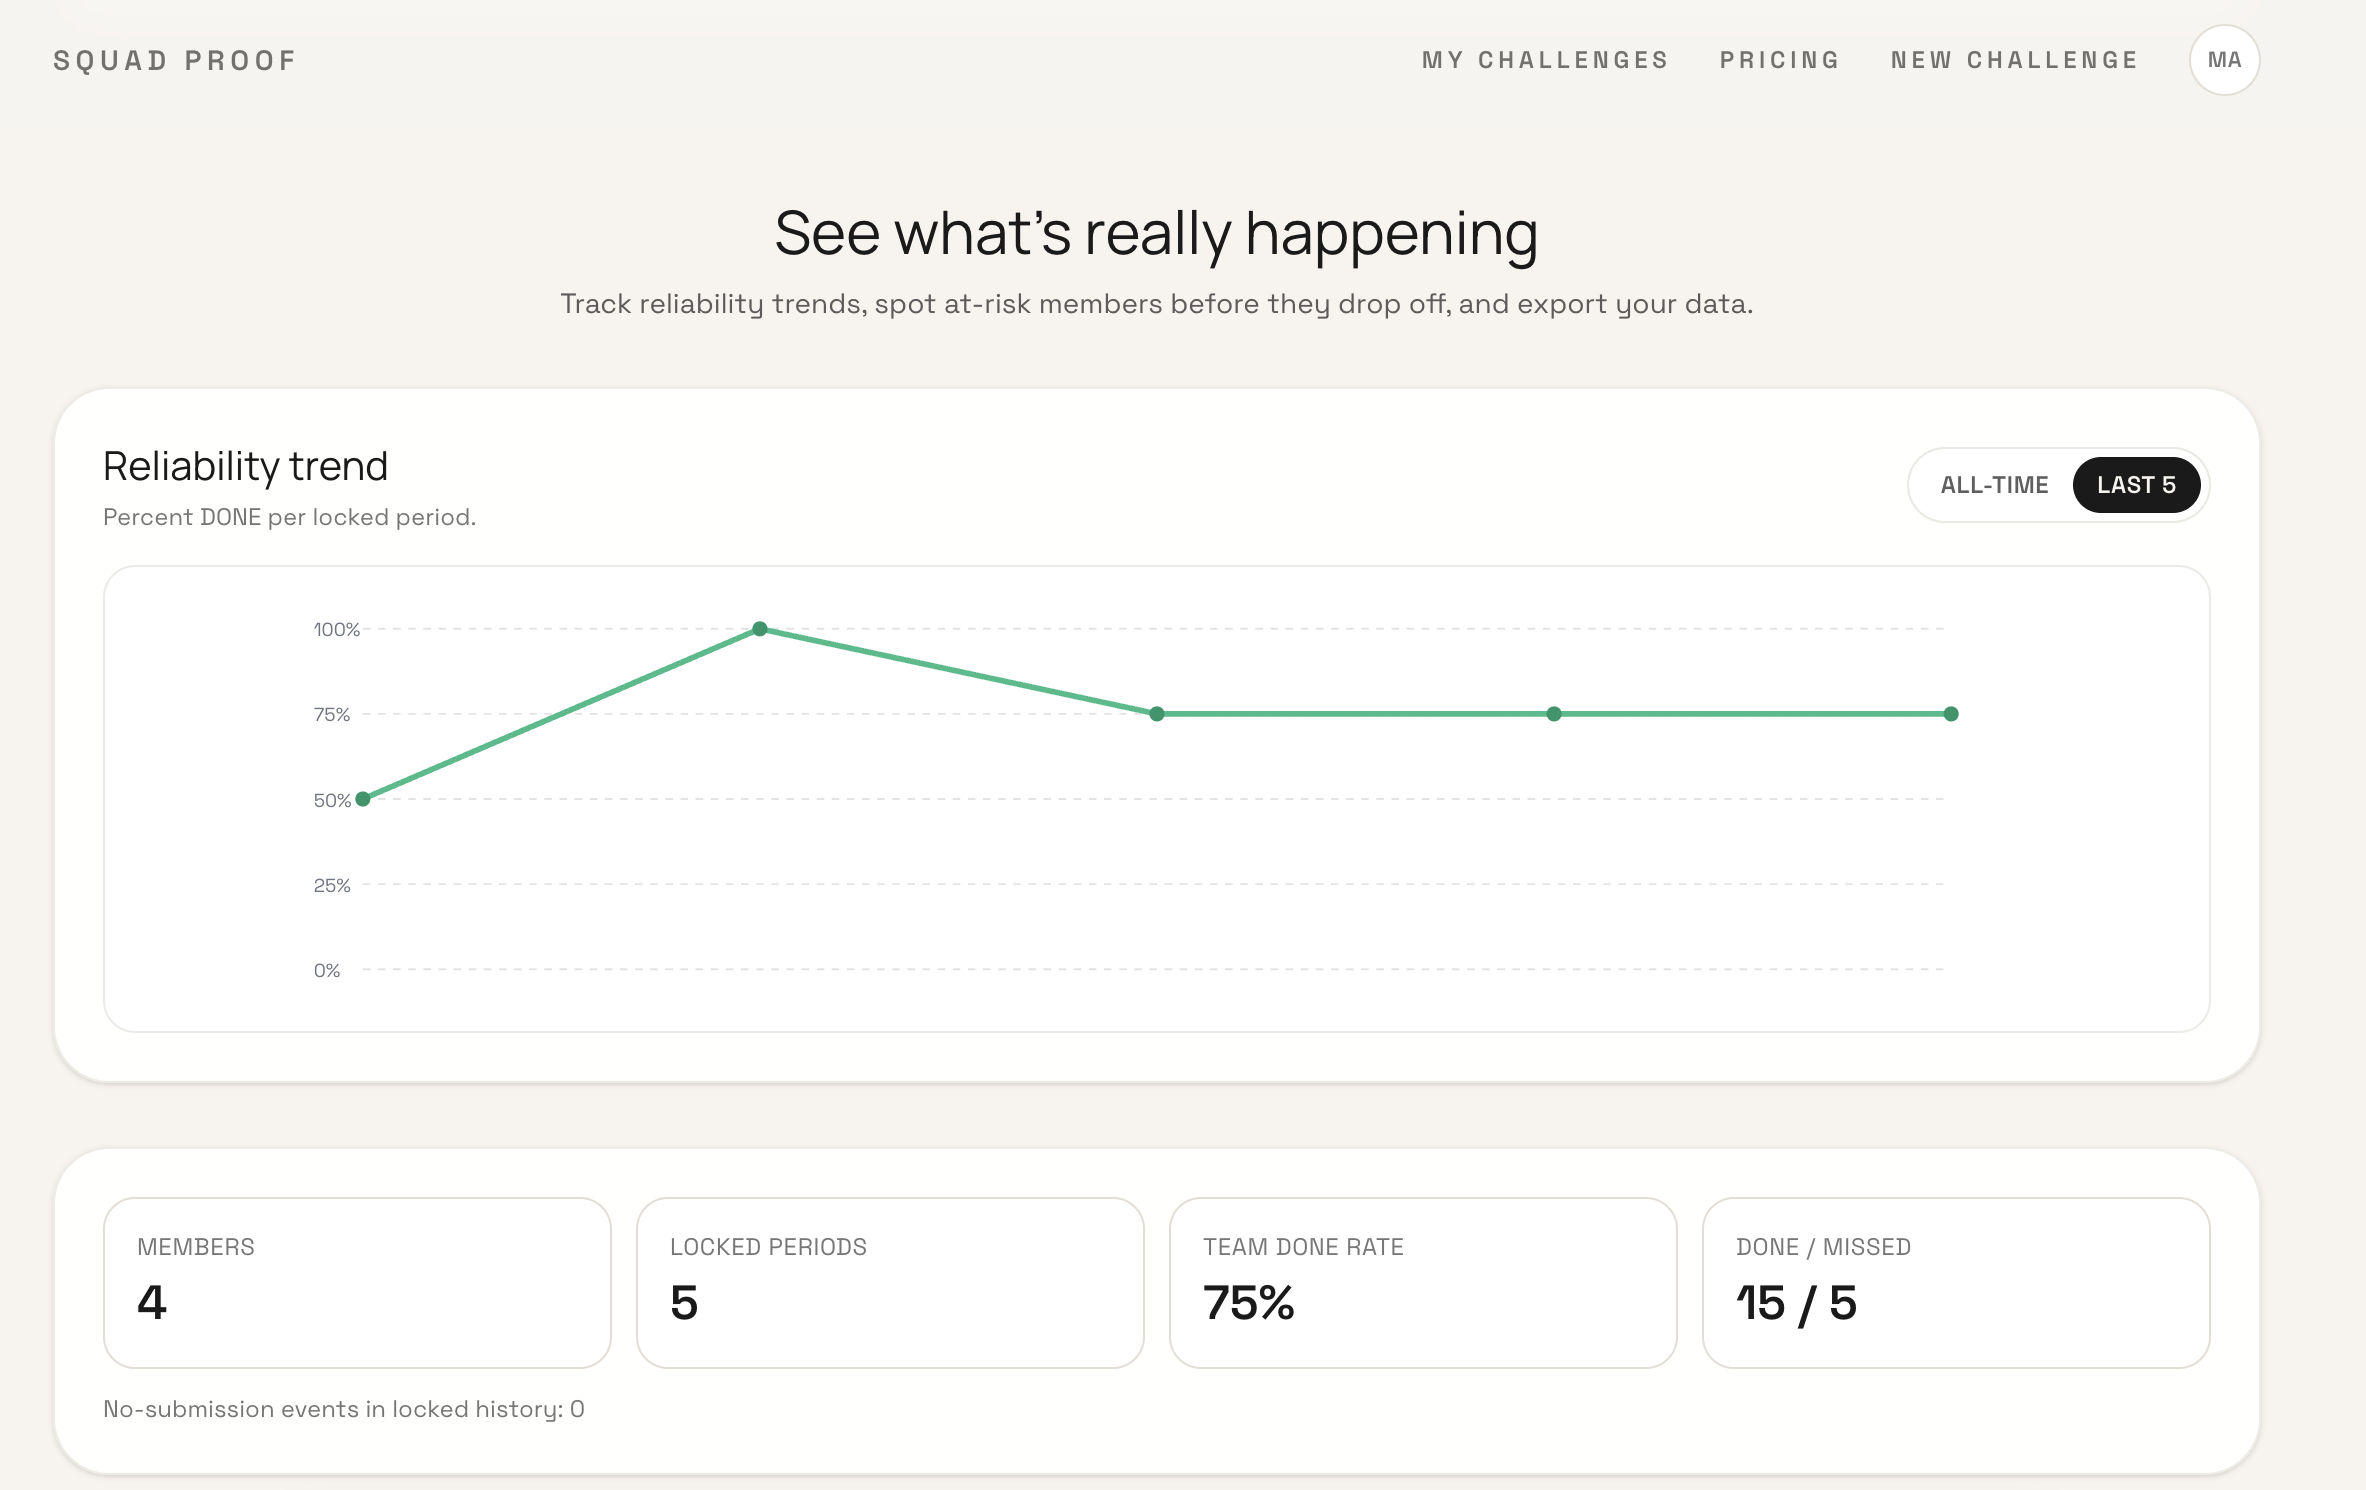This screenshot has width=2366, height=1490.
Task: Start a New Challenge
Action: (x=2014, y=60)
